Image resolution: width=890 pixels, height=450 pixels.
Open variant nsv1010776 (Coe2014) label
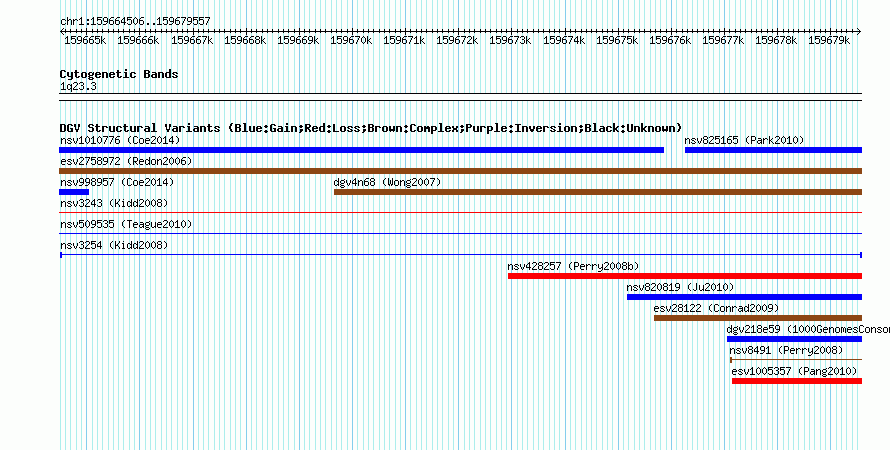pos(120,140)
